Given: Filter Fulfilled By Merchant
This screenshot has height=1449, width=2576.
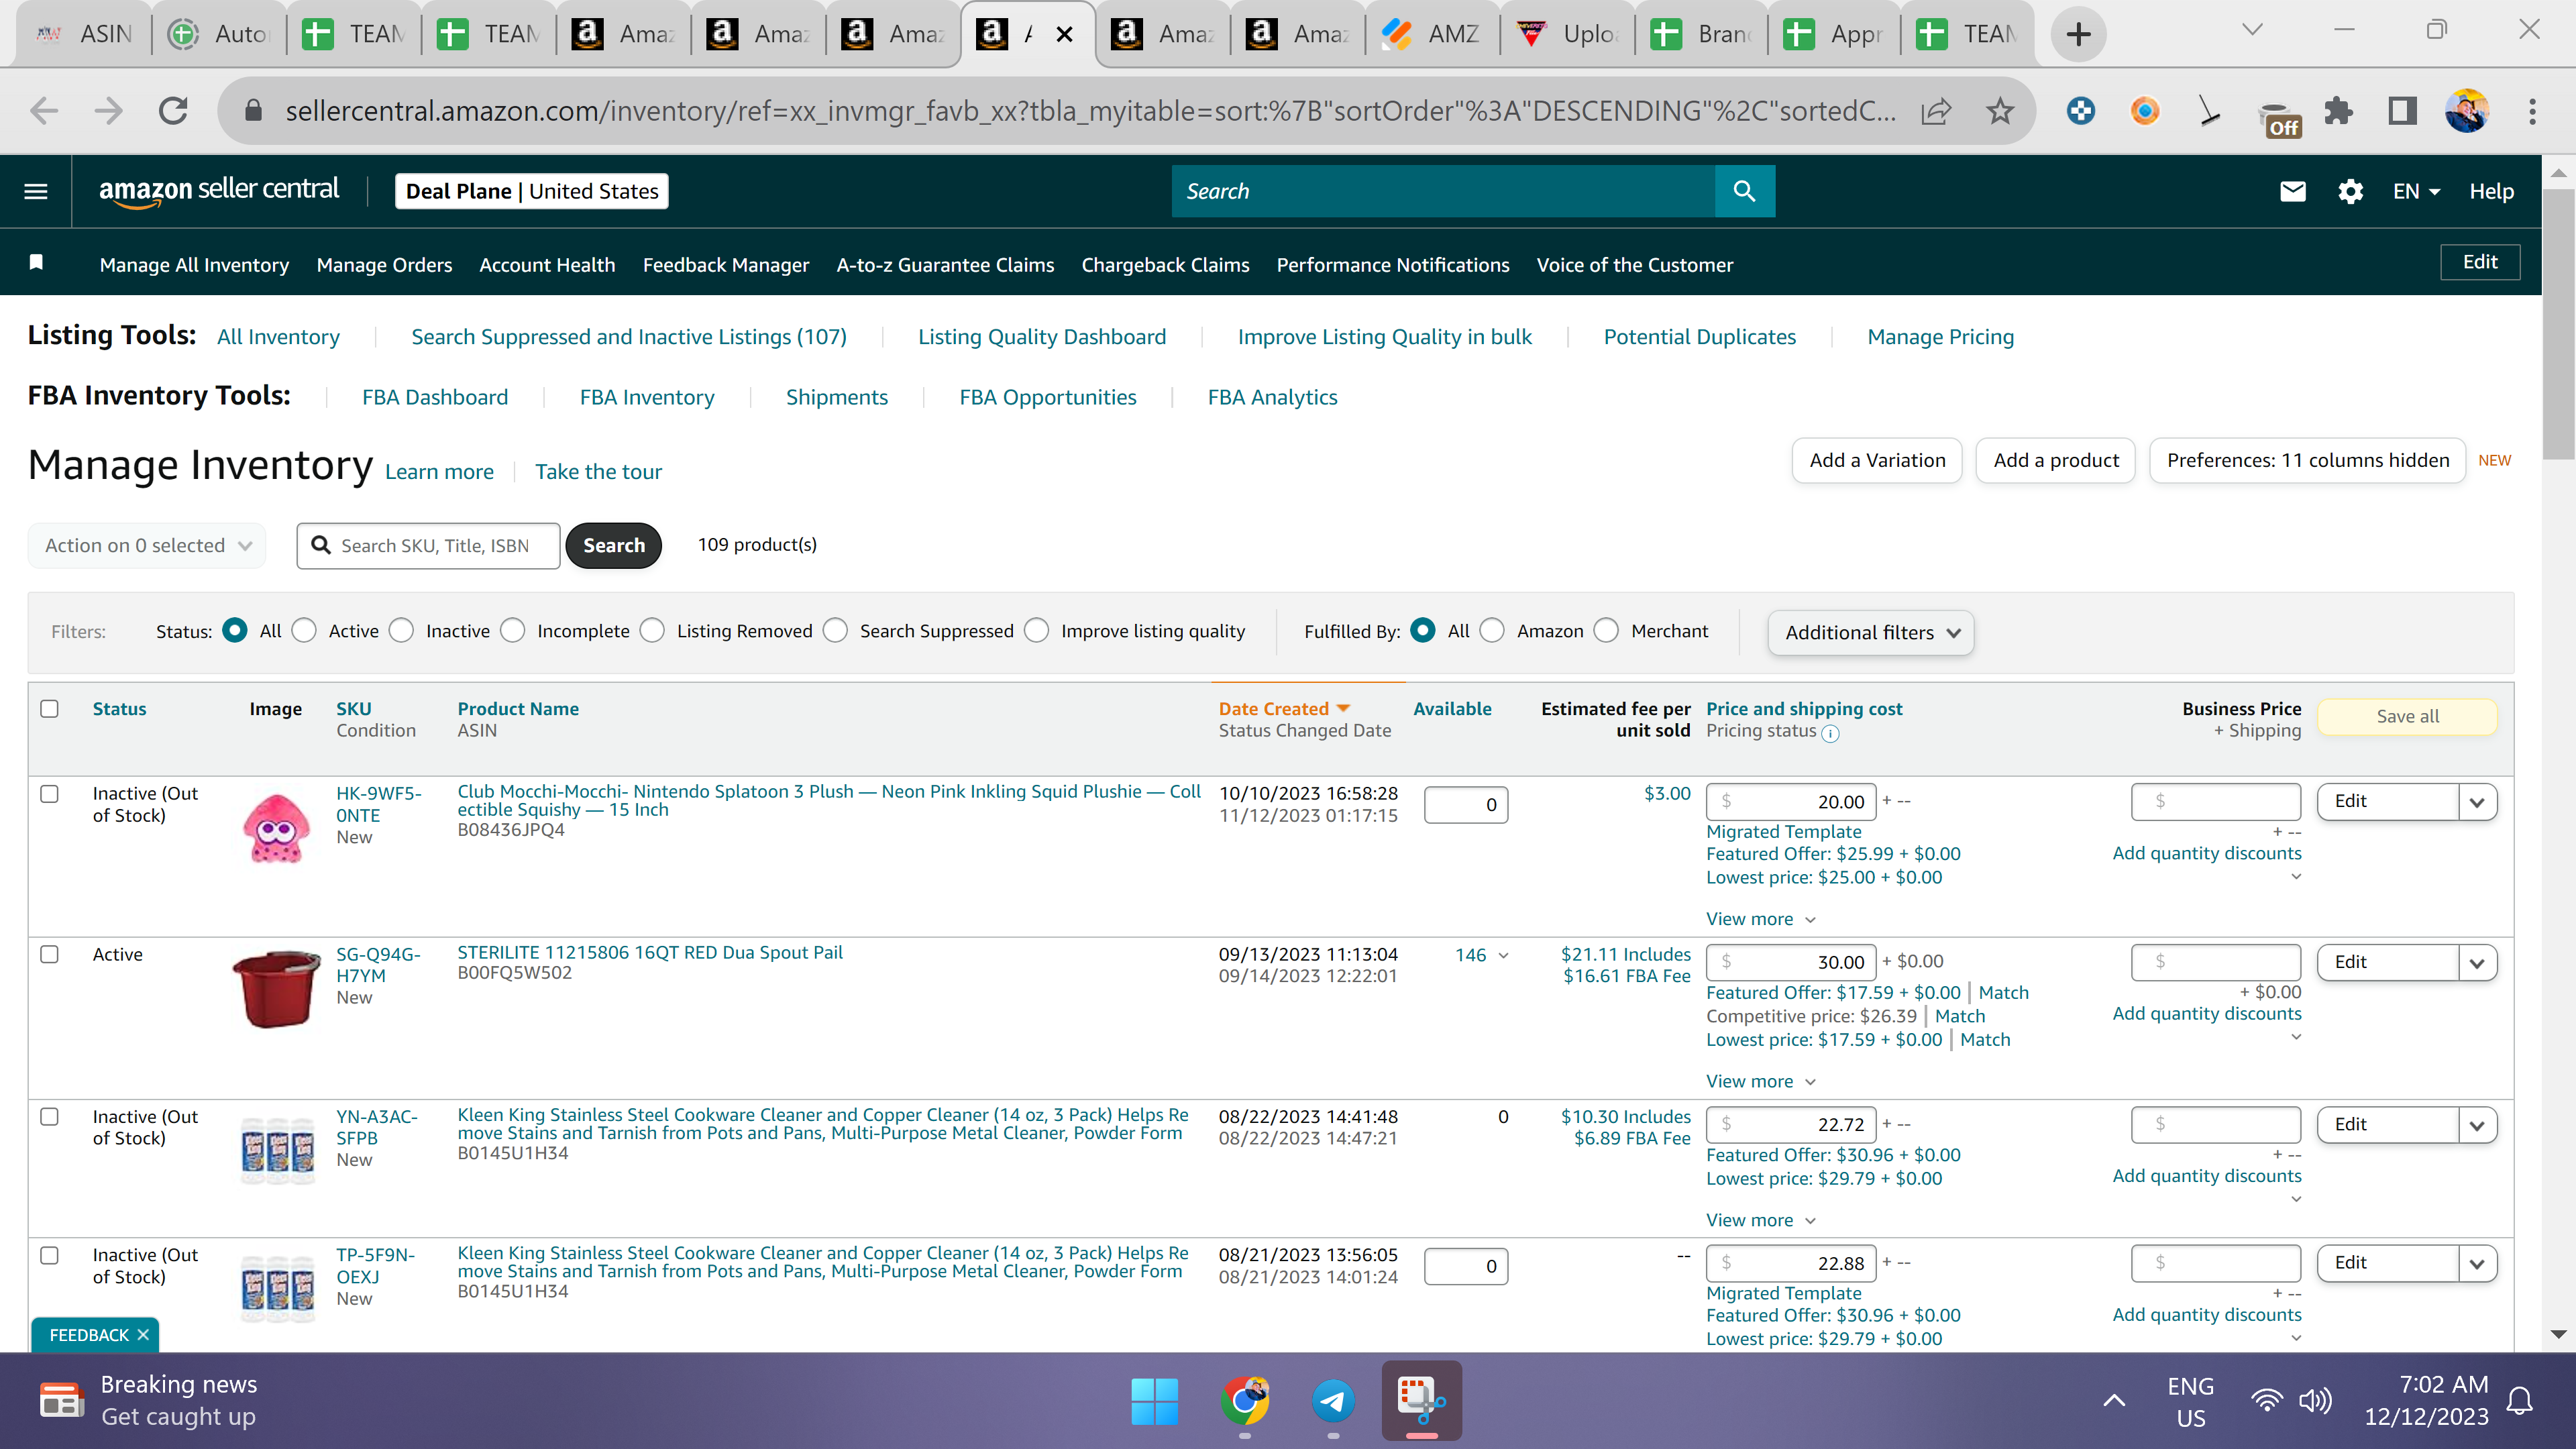Looking at the screenshot, I should point(1607,631).
